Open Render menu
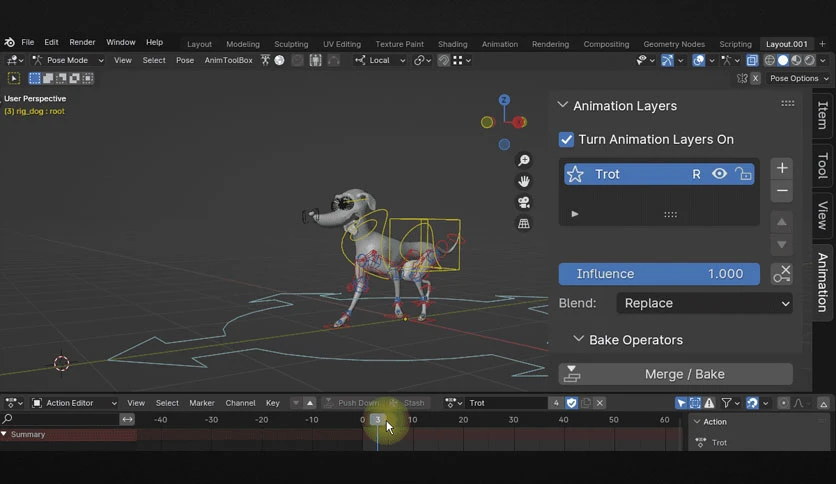The image size is (836, 484). (82, 42)
